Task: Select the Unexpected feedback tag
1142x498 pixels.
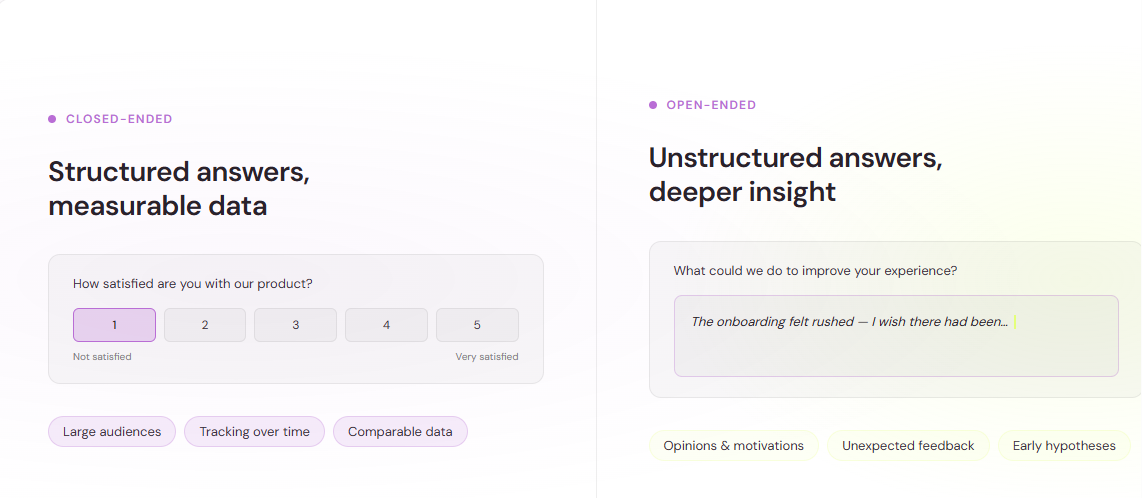Action: [908, 446]
